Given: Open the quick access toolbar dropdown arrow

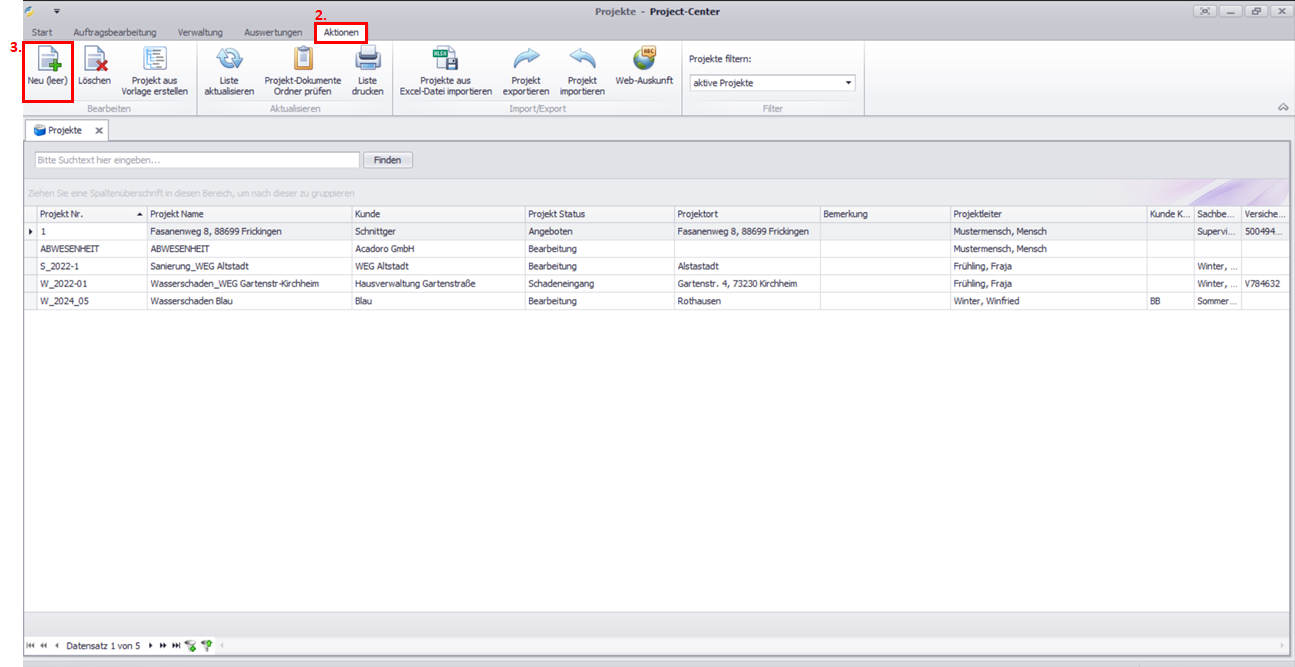Looking at the screenshot, I should (57, 11).
